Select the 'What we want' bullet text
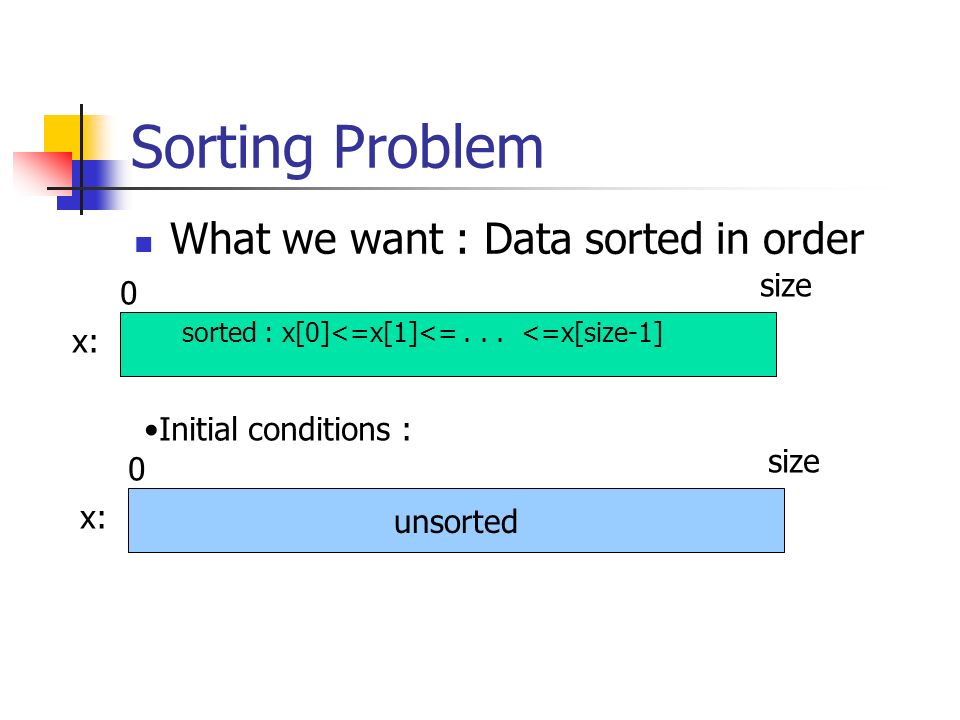The image size is (960, 720). click(x=517, y=239)
